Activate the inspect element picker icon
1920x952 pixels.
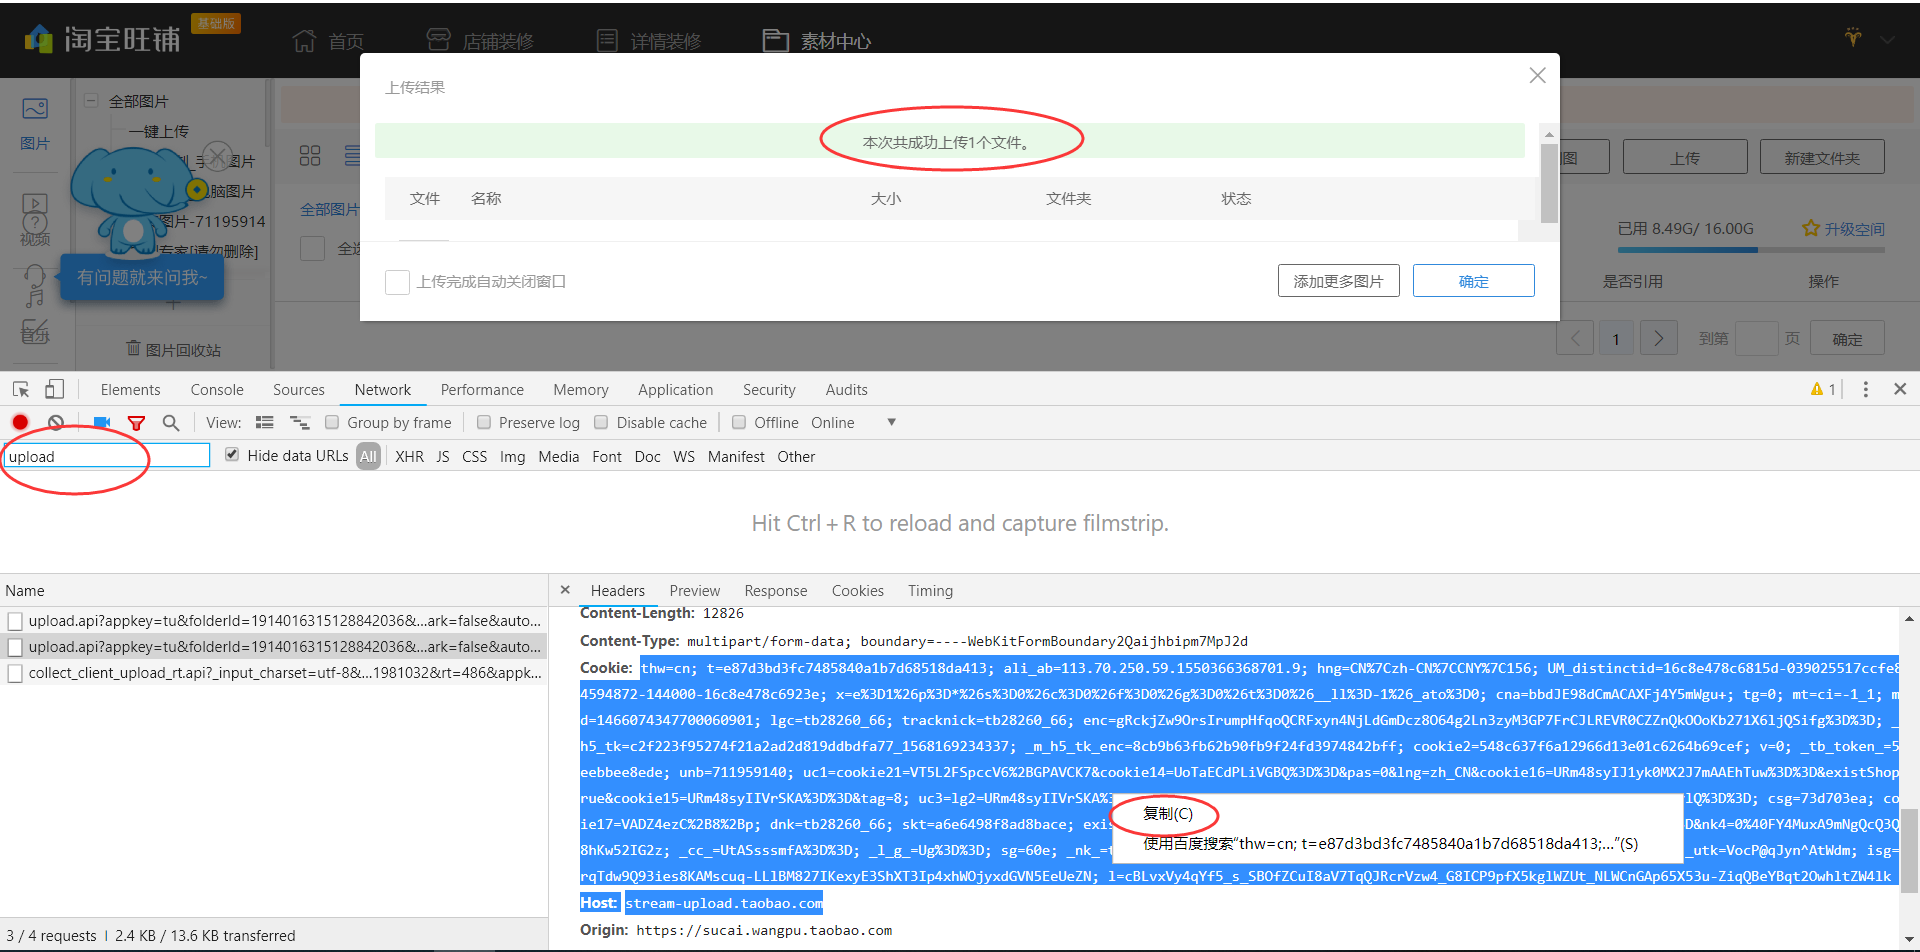[21, 389]
